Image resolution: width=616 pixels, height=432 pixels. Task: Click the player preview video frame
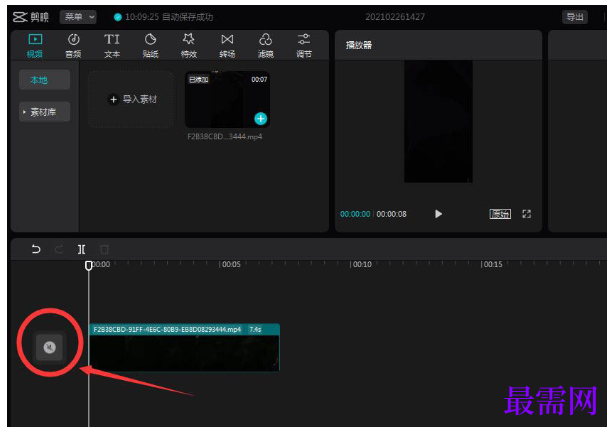(438, 121)
